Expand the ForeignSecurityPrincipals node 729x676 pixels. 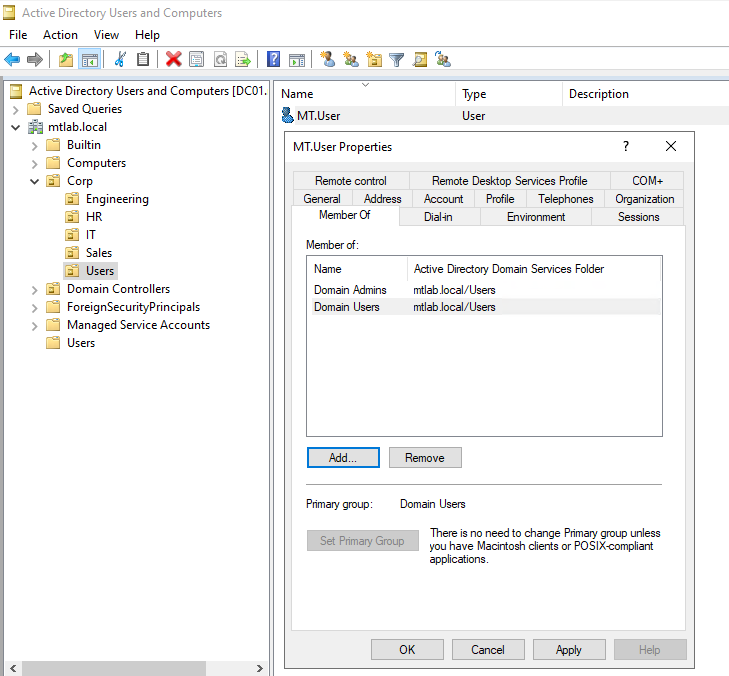click(x=34, y=308)
